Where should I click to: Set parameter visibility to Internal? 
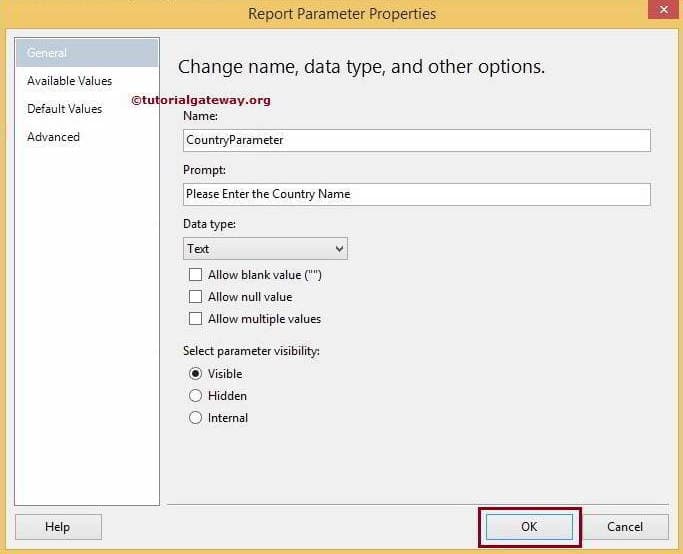point(195,418)
